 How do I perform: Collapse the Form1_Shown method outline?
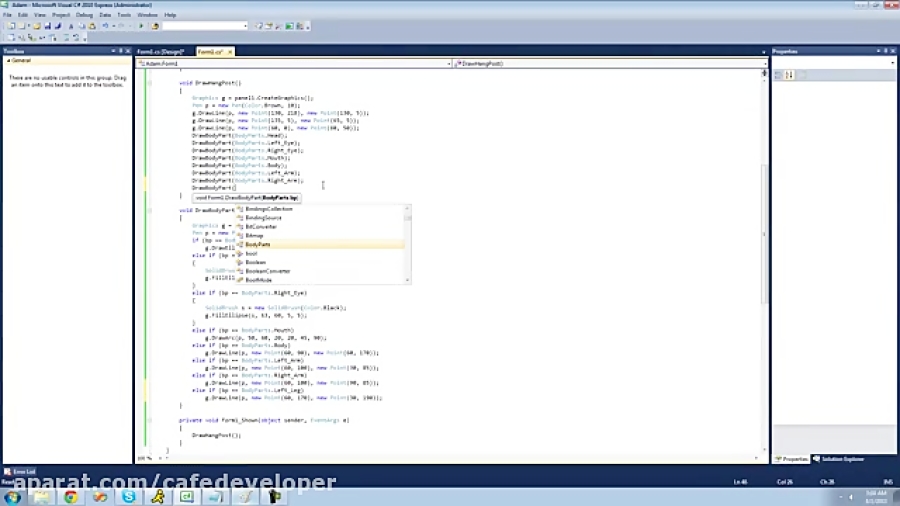pos(150,420)
